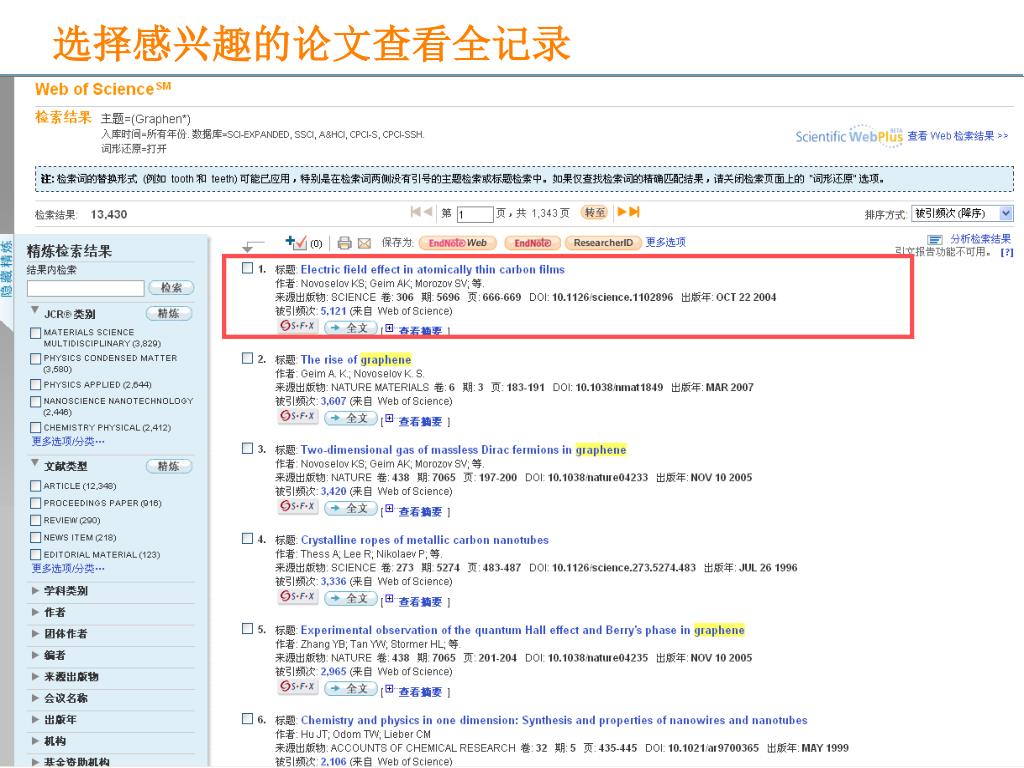Click the select-page arrow icon above checkboxes
Image resolution: width=1024 pixels, height=768 pixels.
252,247
